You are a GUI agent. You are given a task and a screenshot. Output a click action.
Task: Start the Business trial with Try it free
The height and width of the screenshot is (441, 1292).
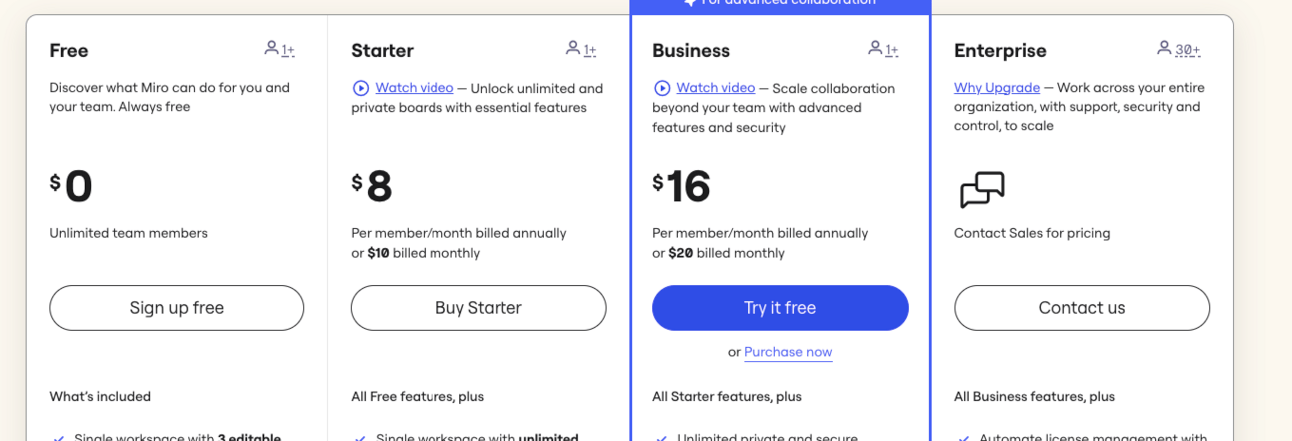780,308
